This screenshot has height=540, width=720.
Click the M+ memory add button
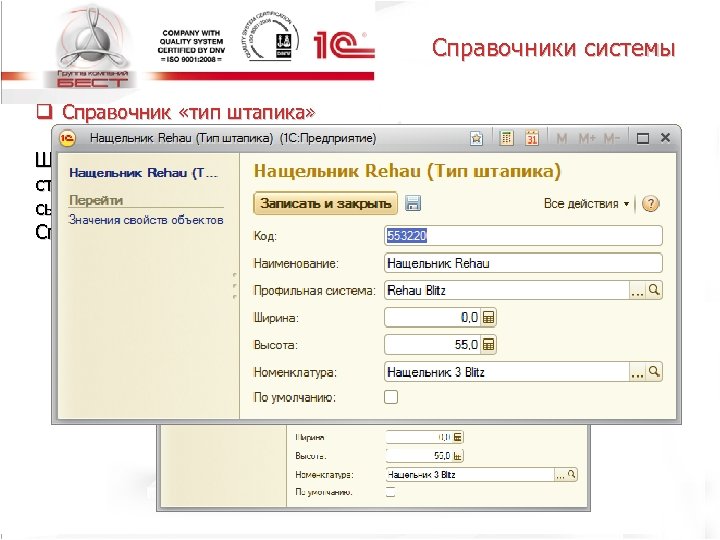(x=586, y=138)
